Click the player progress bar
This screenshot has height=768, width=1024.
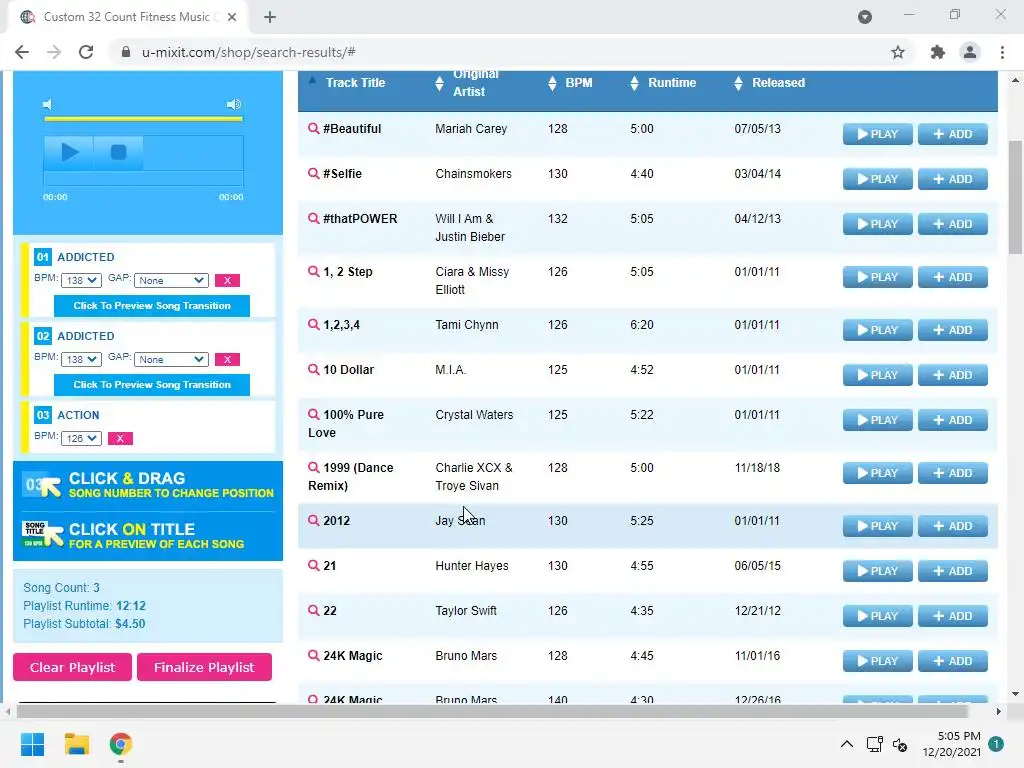(x=143, y=180)
